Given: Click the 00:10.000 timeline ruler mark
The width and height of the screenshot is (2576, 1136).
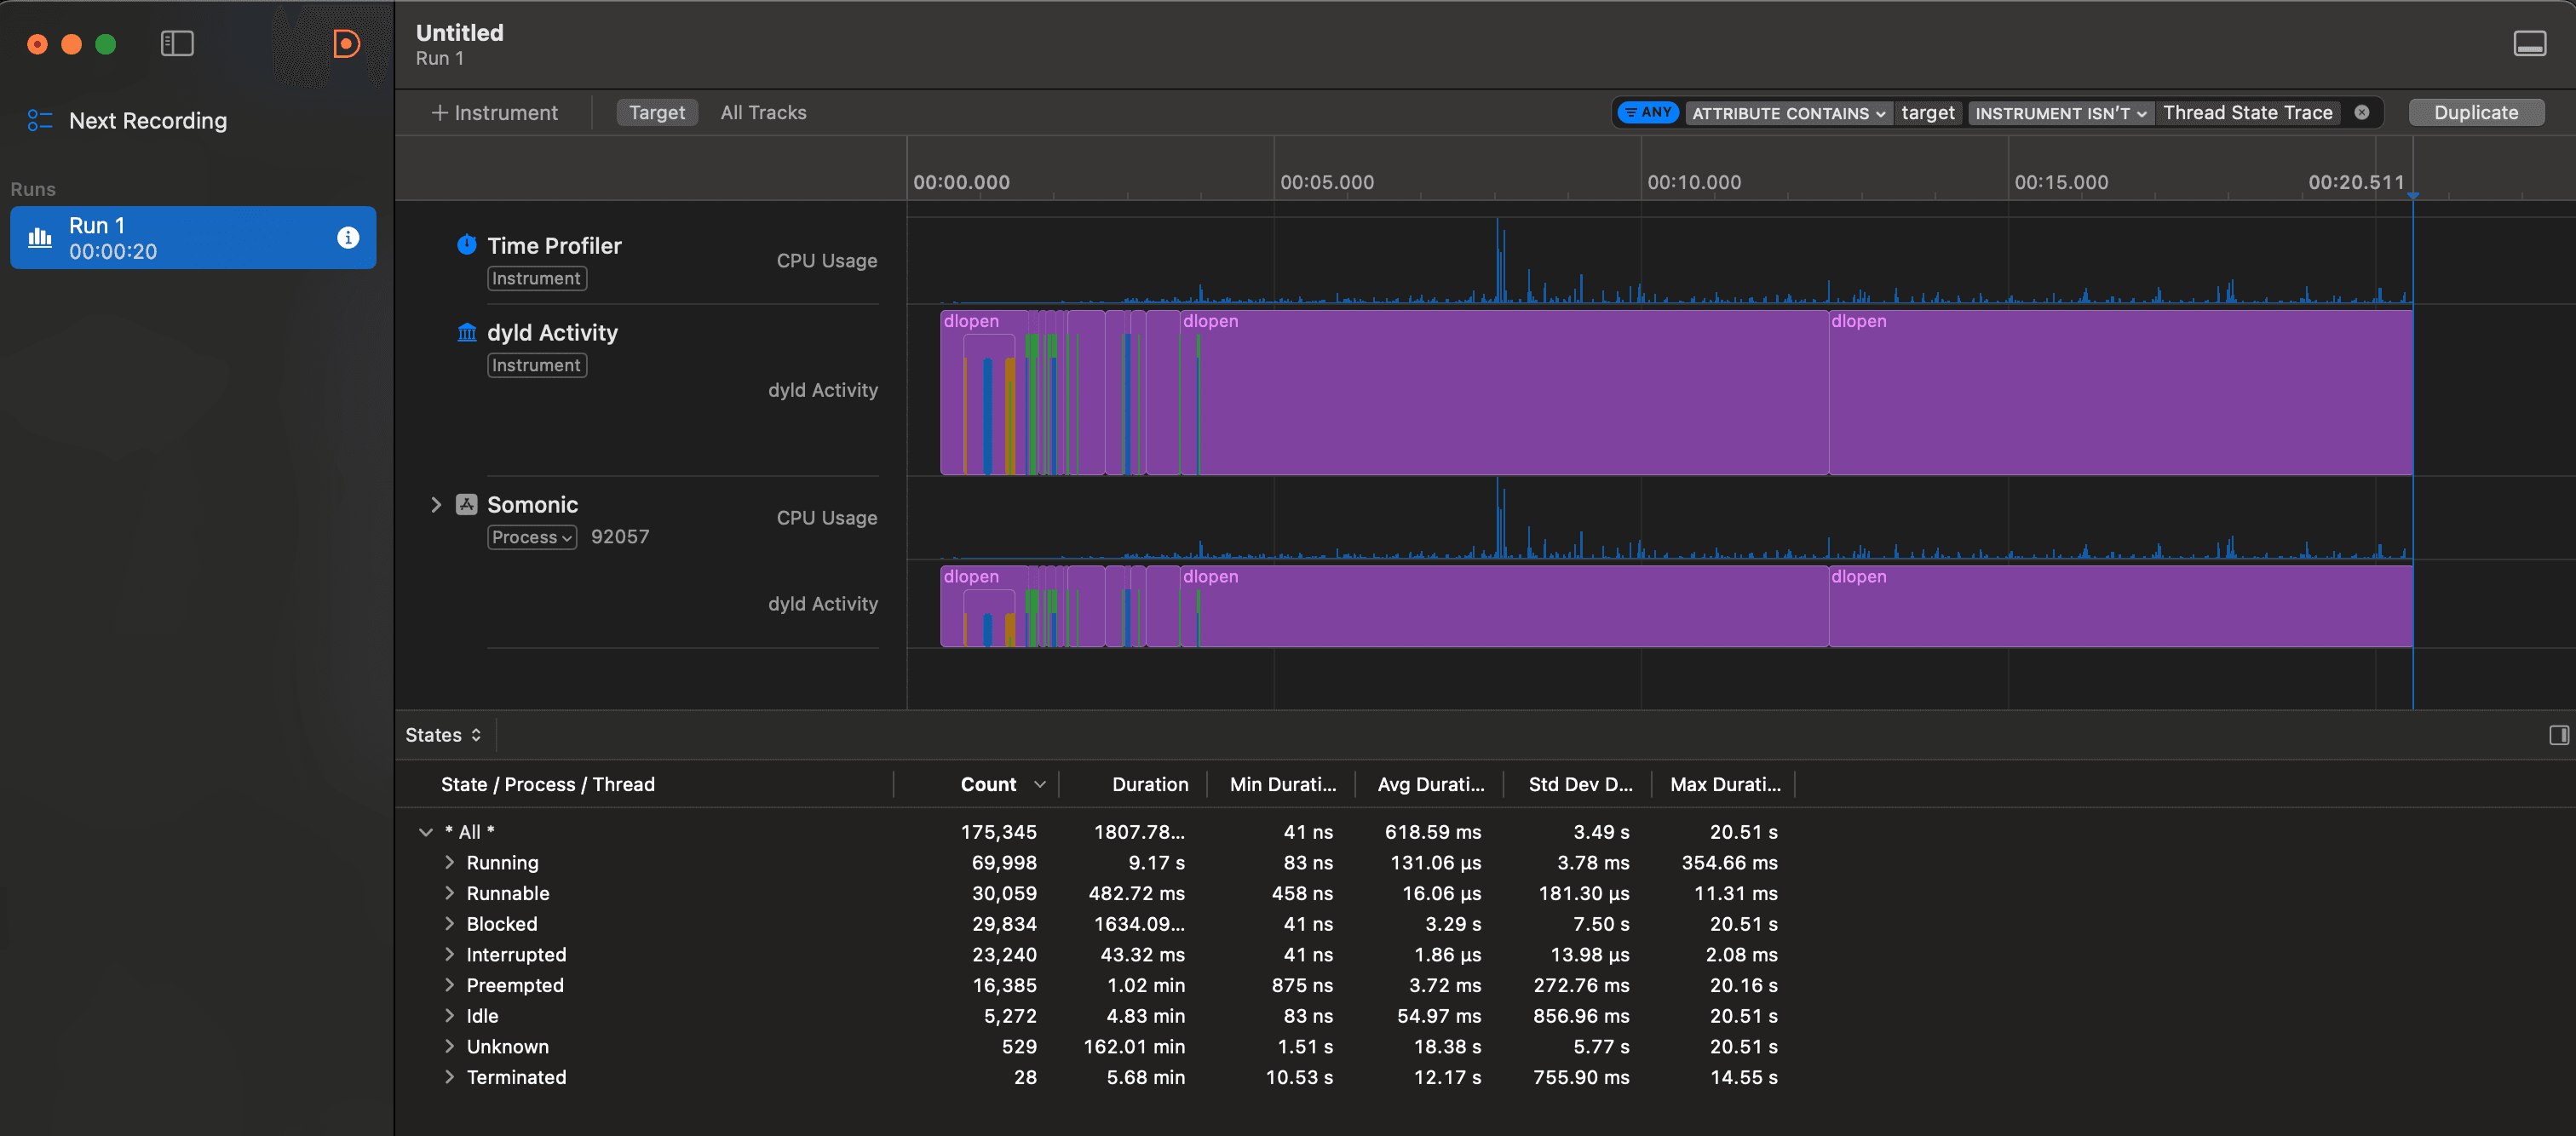Looking at the screenshot, I should coord(1694,183).
